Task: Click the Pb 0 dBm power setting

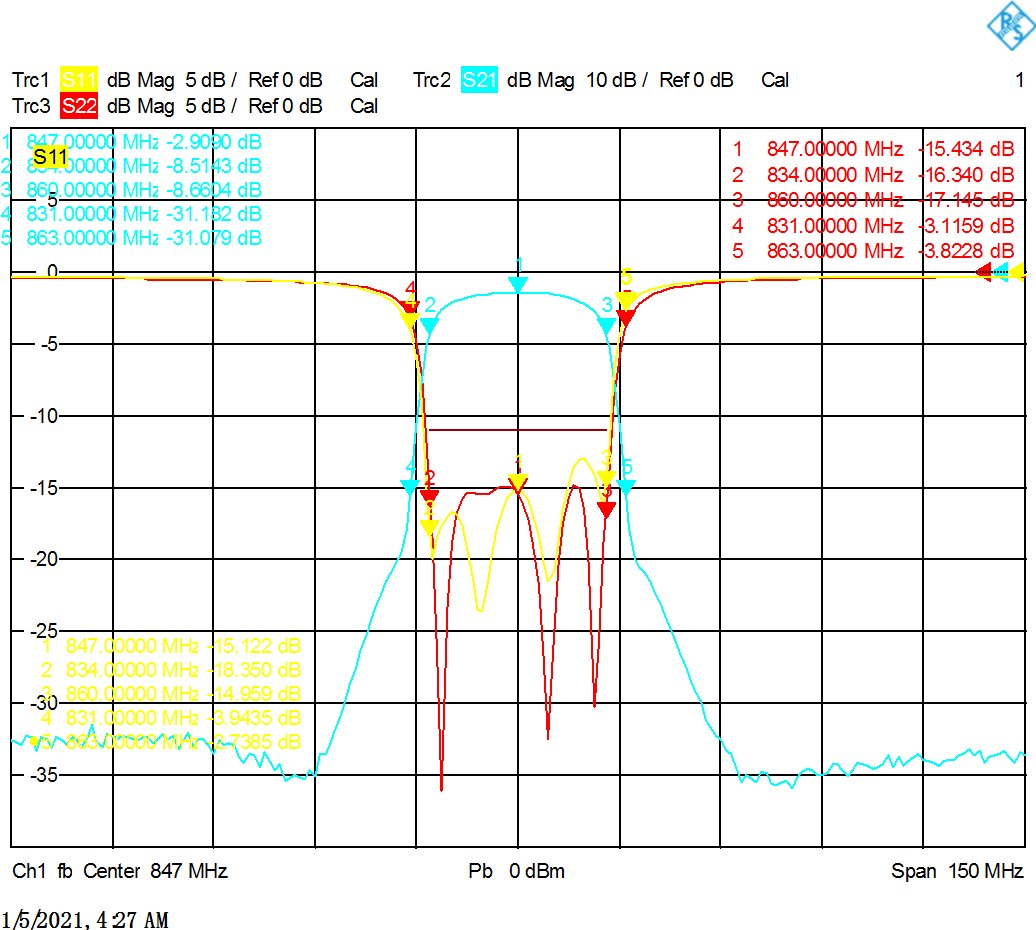Action: [517, 871]
